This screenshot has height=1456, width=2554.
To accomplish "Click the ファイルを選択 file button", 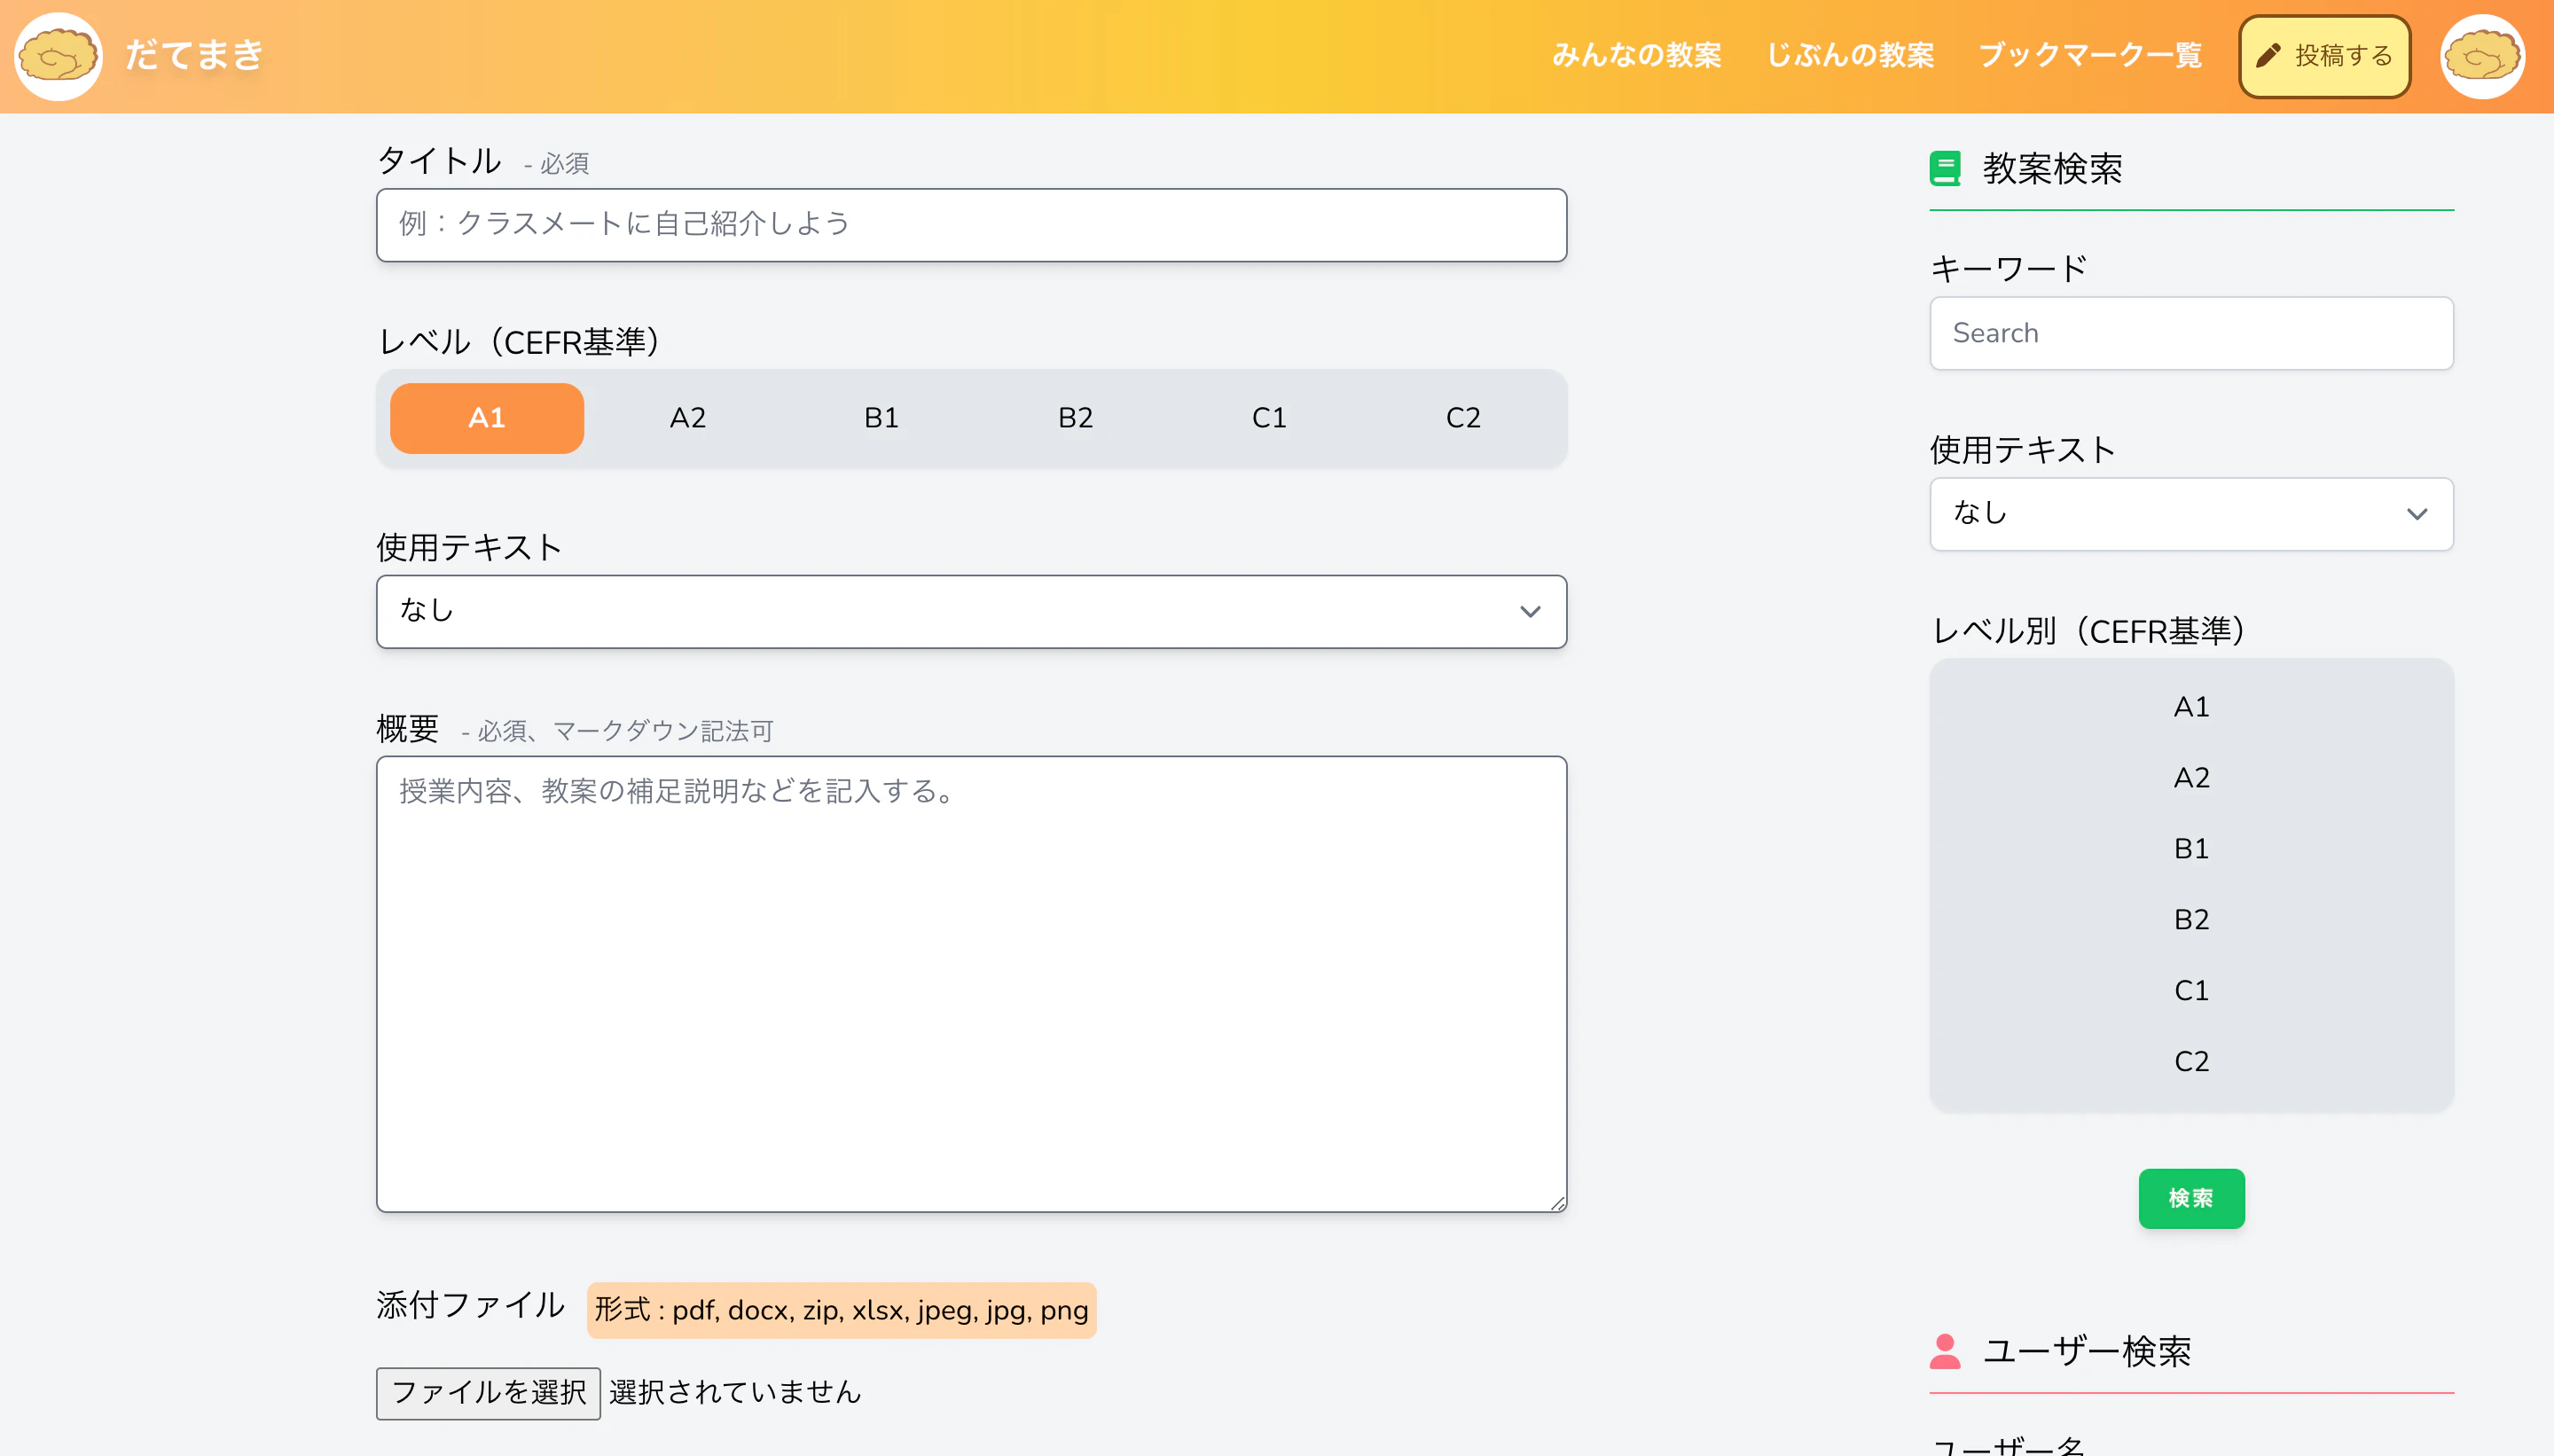I will pos(488,1393).
